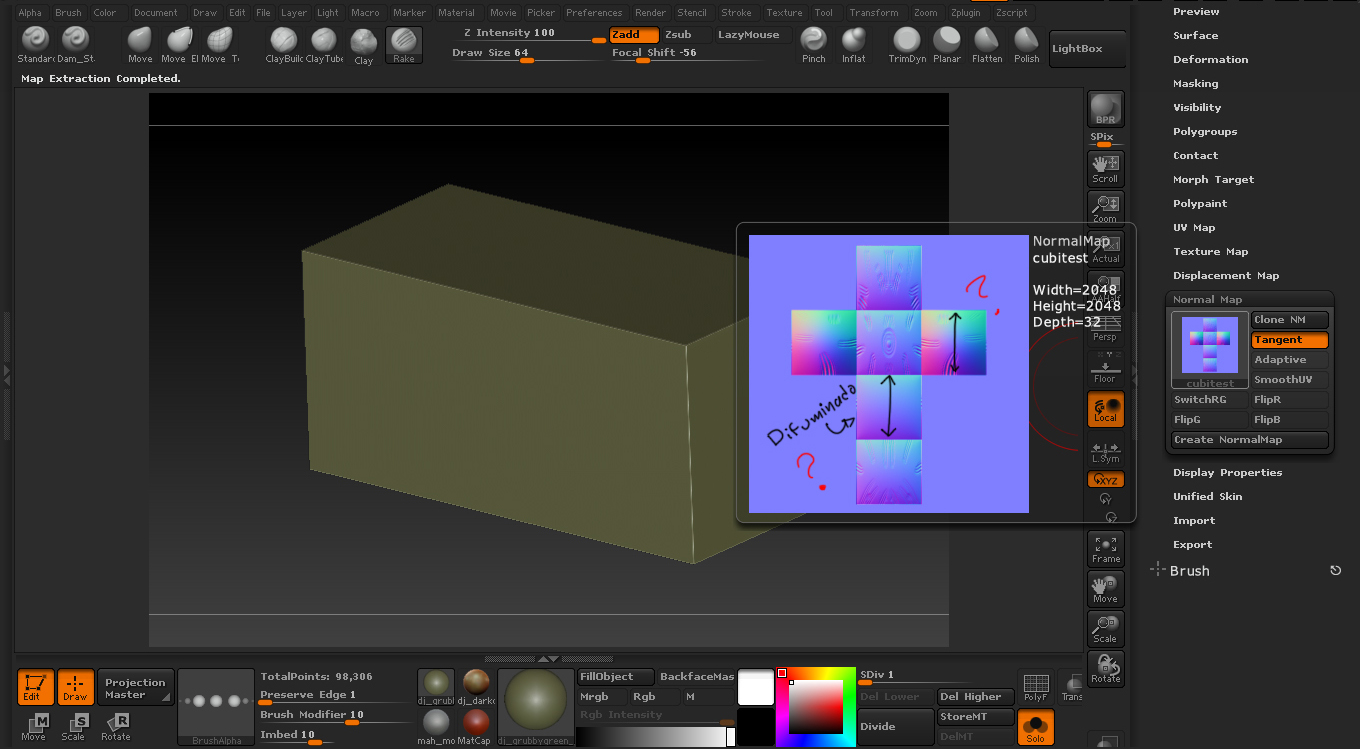This screenshot has height=749, width=1360.
Task: Toggle the orange Edit mode button
Action: 36,687
